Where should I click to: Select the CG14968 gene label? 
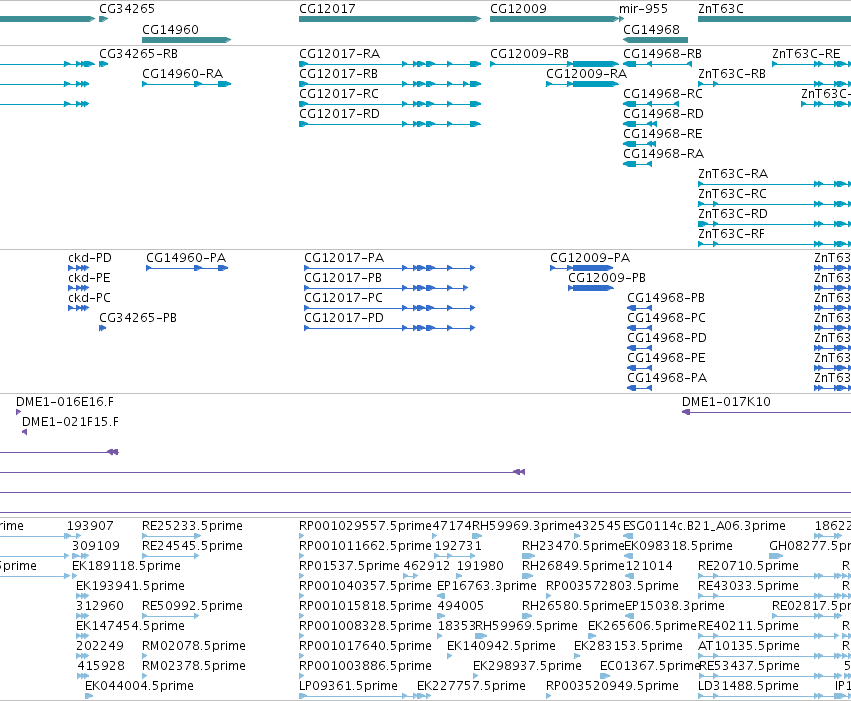coord(651,29)
